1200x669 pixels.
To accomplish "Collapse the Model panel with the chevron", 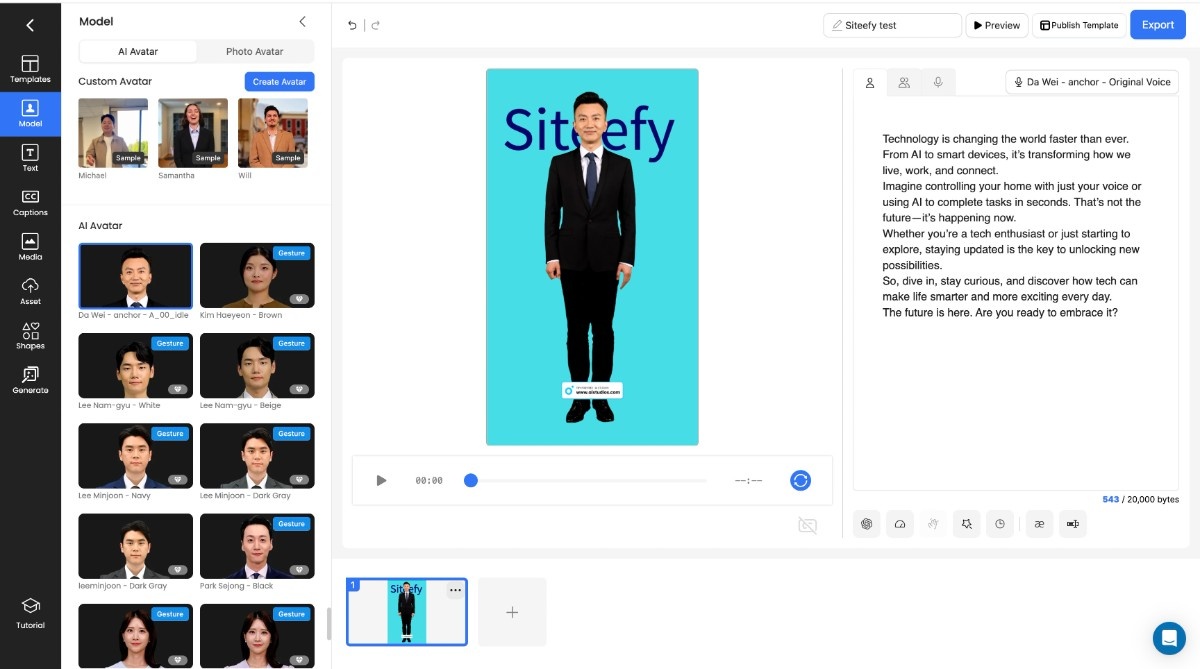I will (x=302, y=21).
